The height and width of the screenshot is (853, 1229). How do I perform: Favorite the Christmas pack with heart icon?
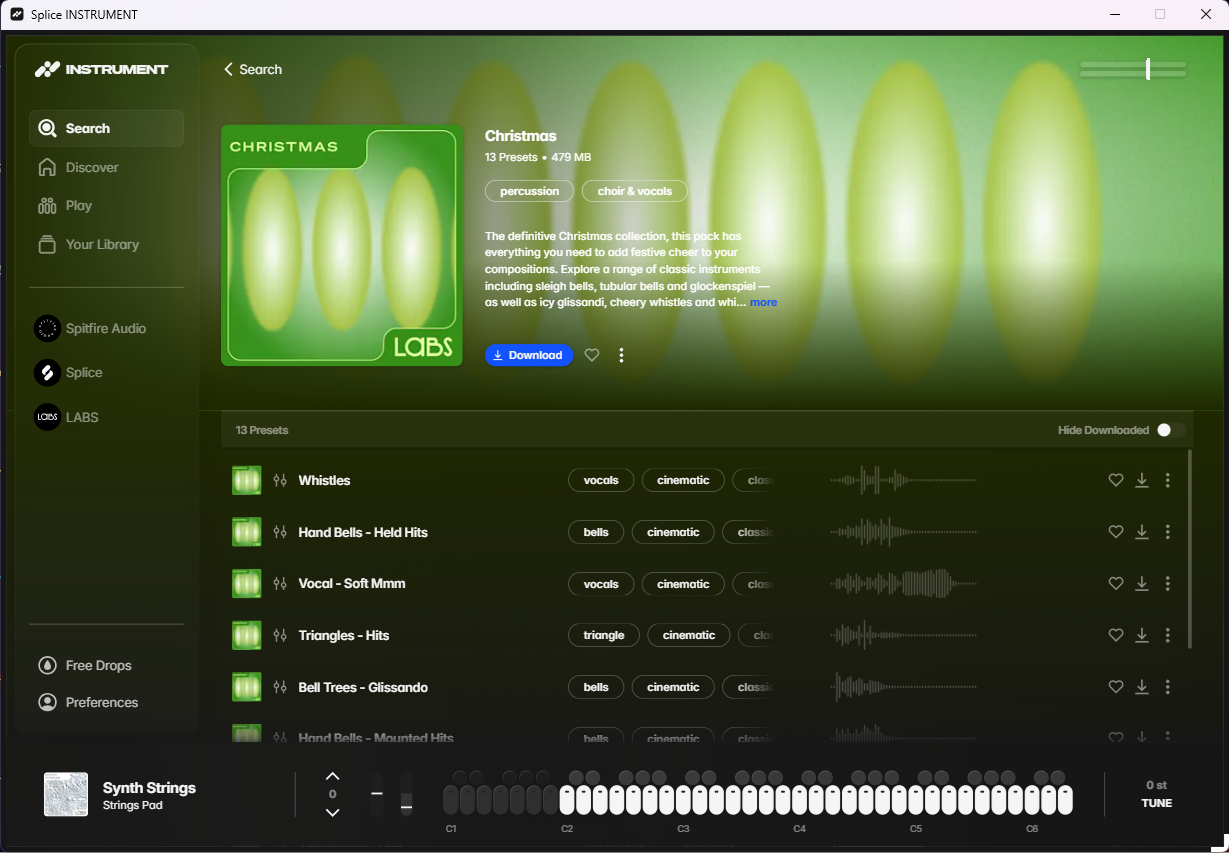pyautogui.click(x=592, y=355)
